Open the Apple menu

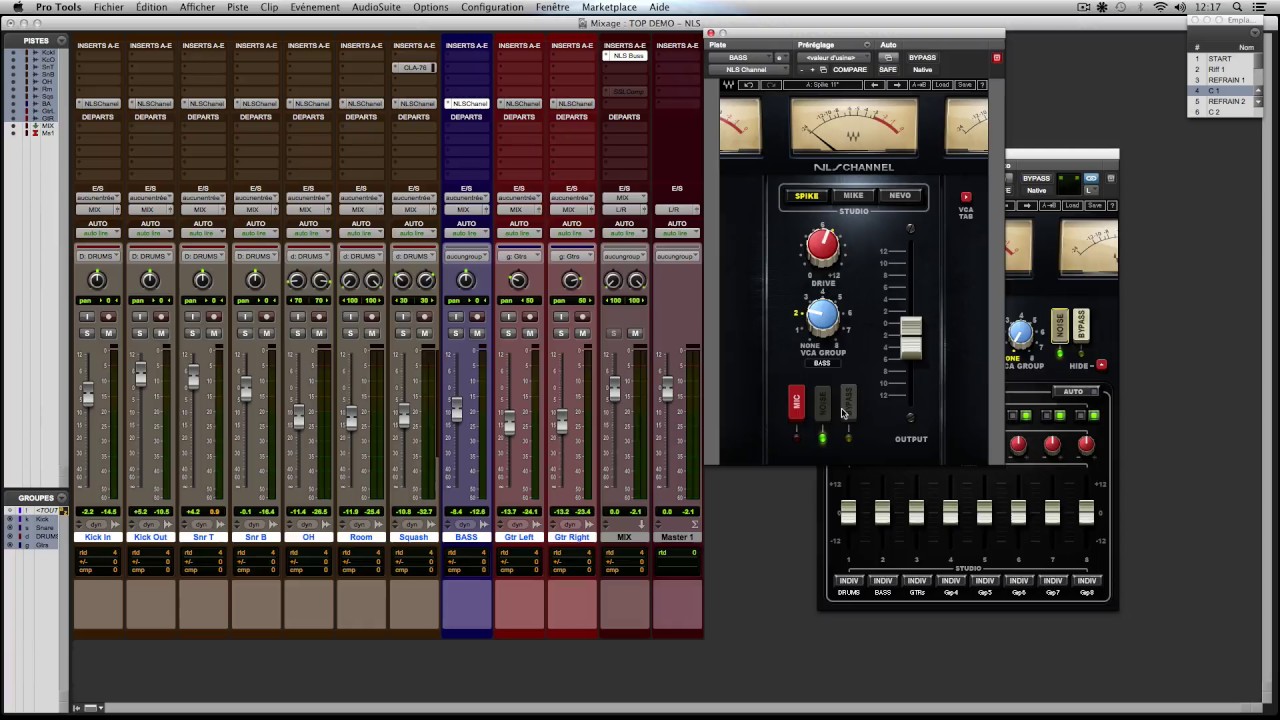(x=17, y=7)
